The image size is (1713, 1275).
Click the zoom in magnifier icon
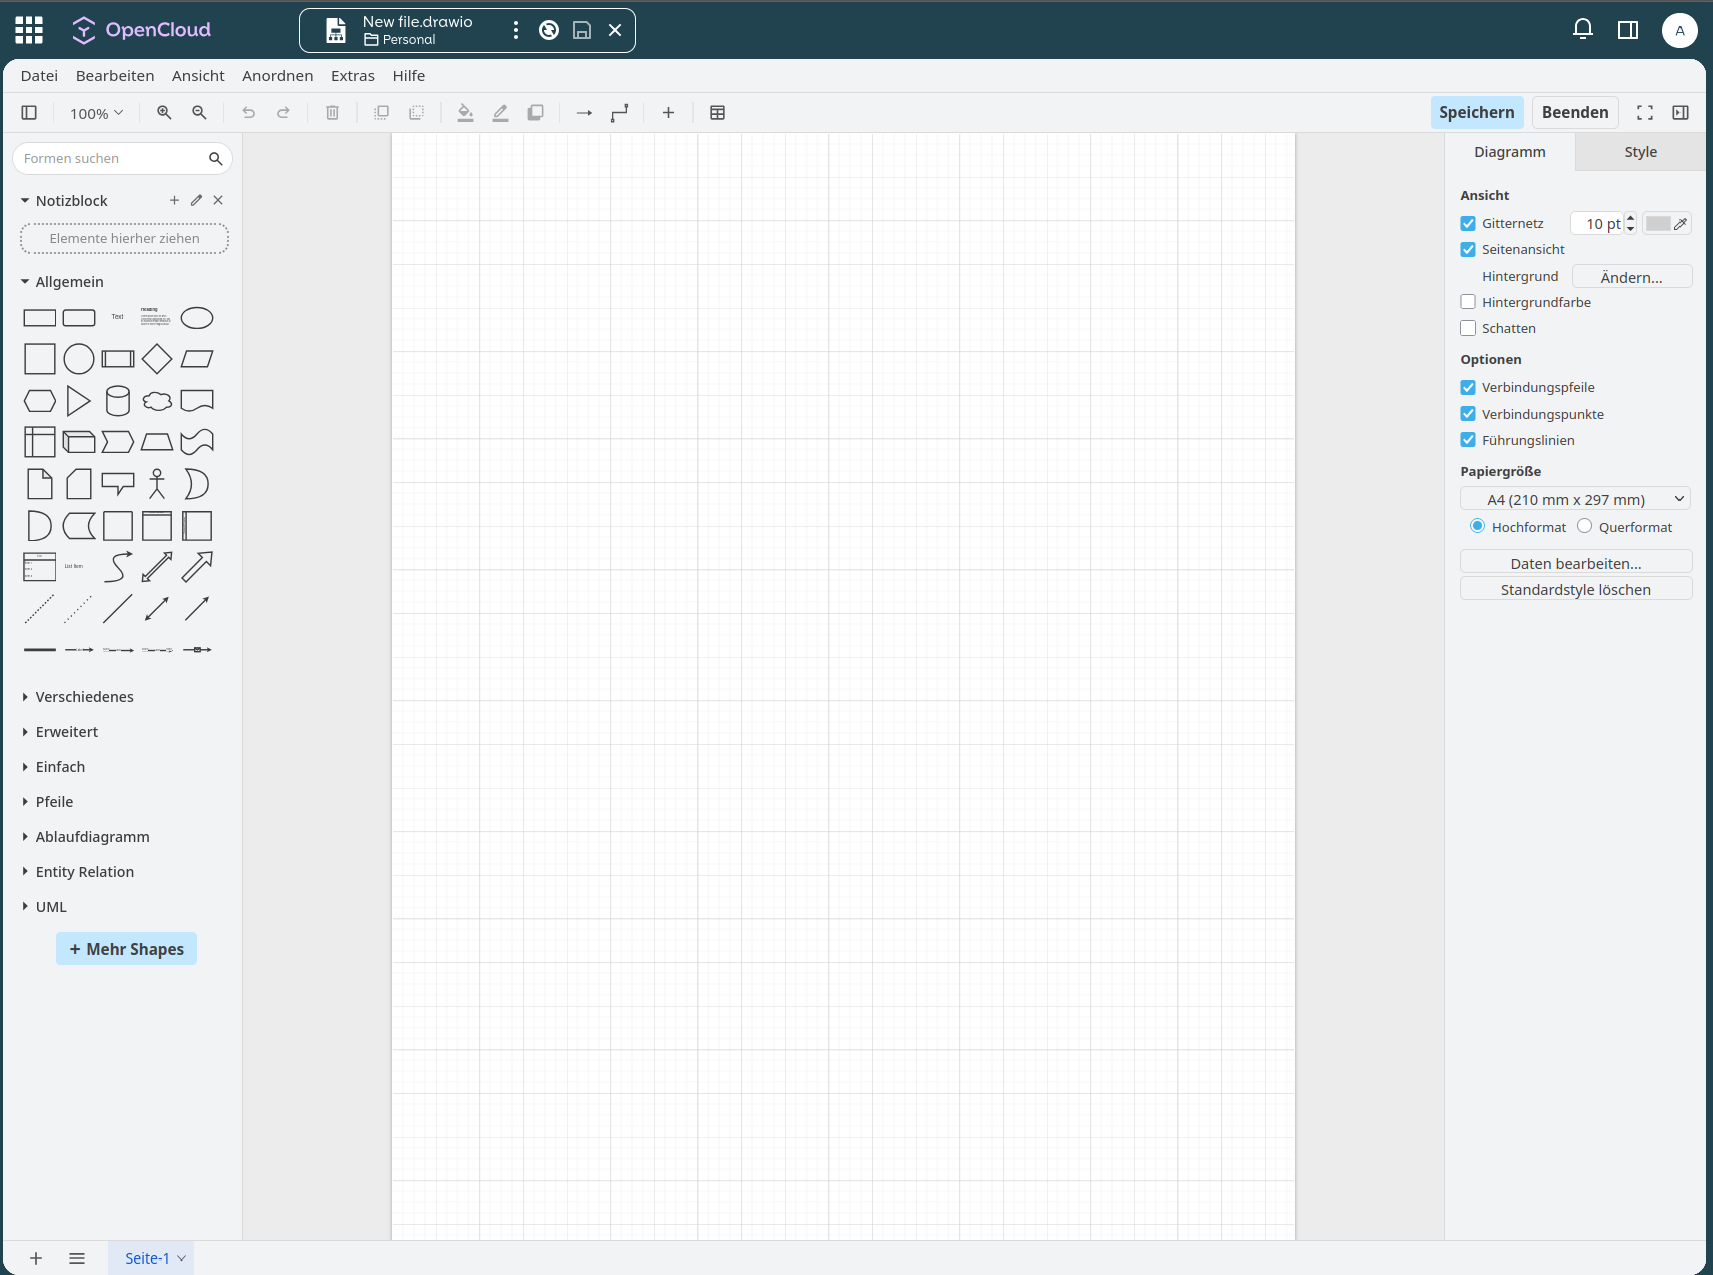point(164,113)
